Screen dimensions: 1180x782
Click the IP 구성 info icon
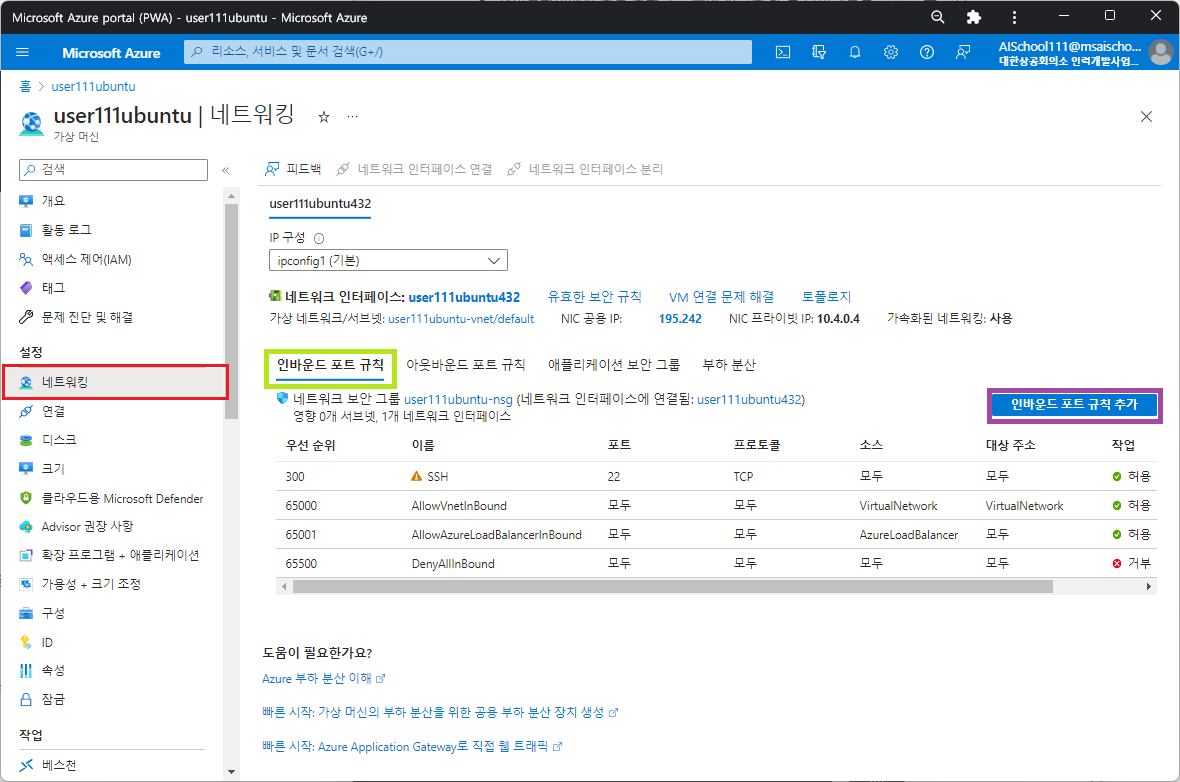click(x=319, y=239)
